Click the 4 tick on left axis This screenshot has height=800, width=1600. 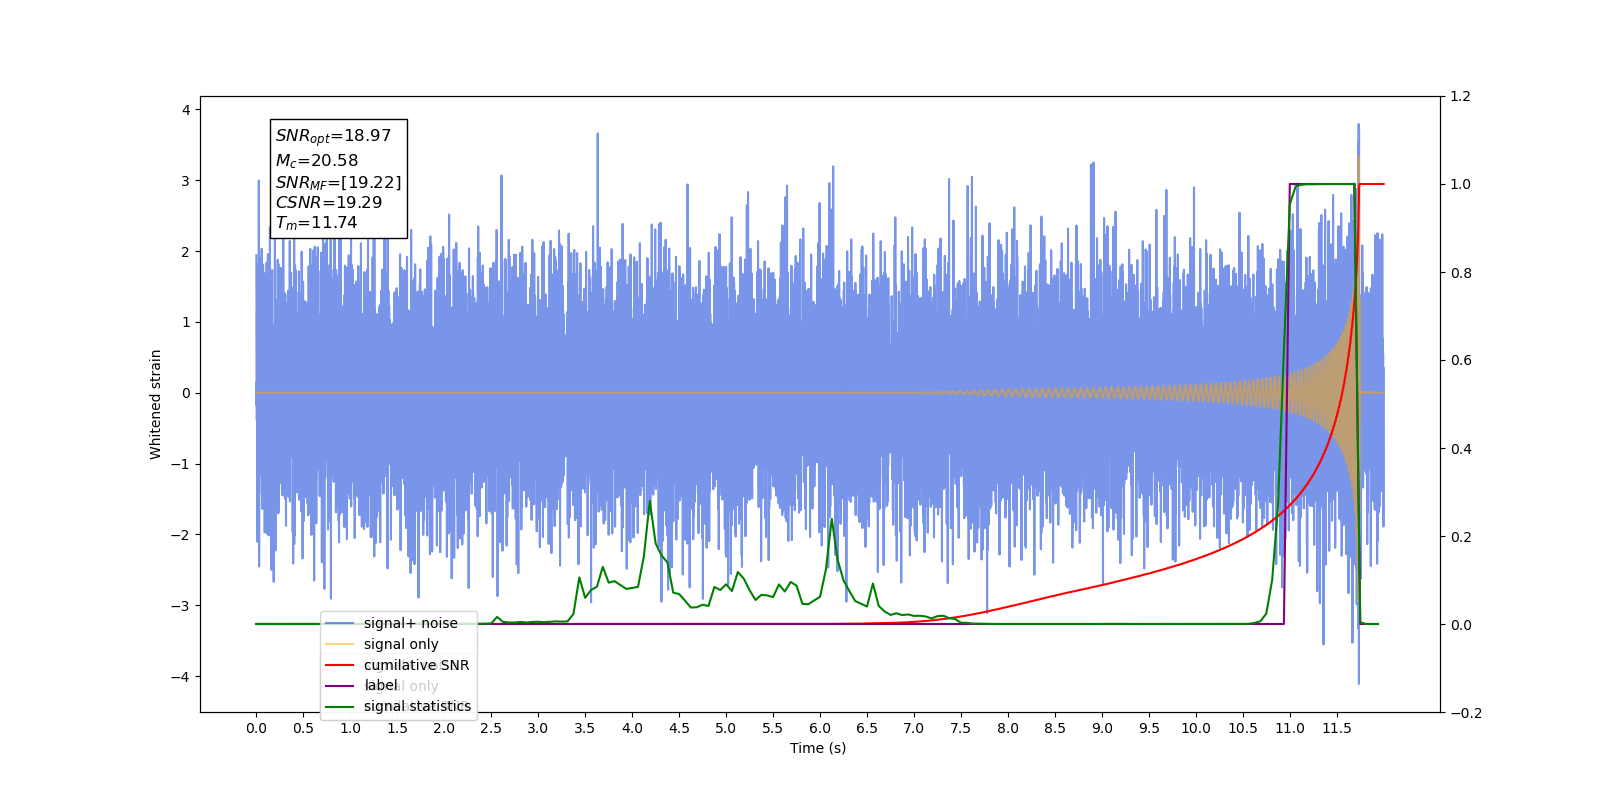(x=186, y=110)
